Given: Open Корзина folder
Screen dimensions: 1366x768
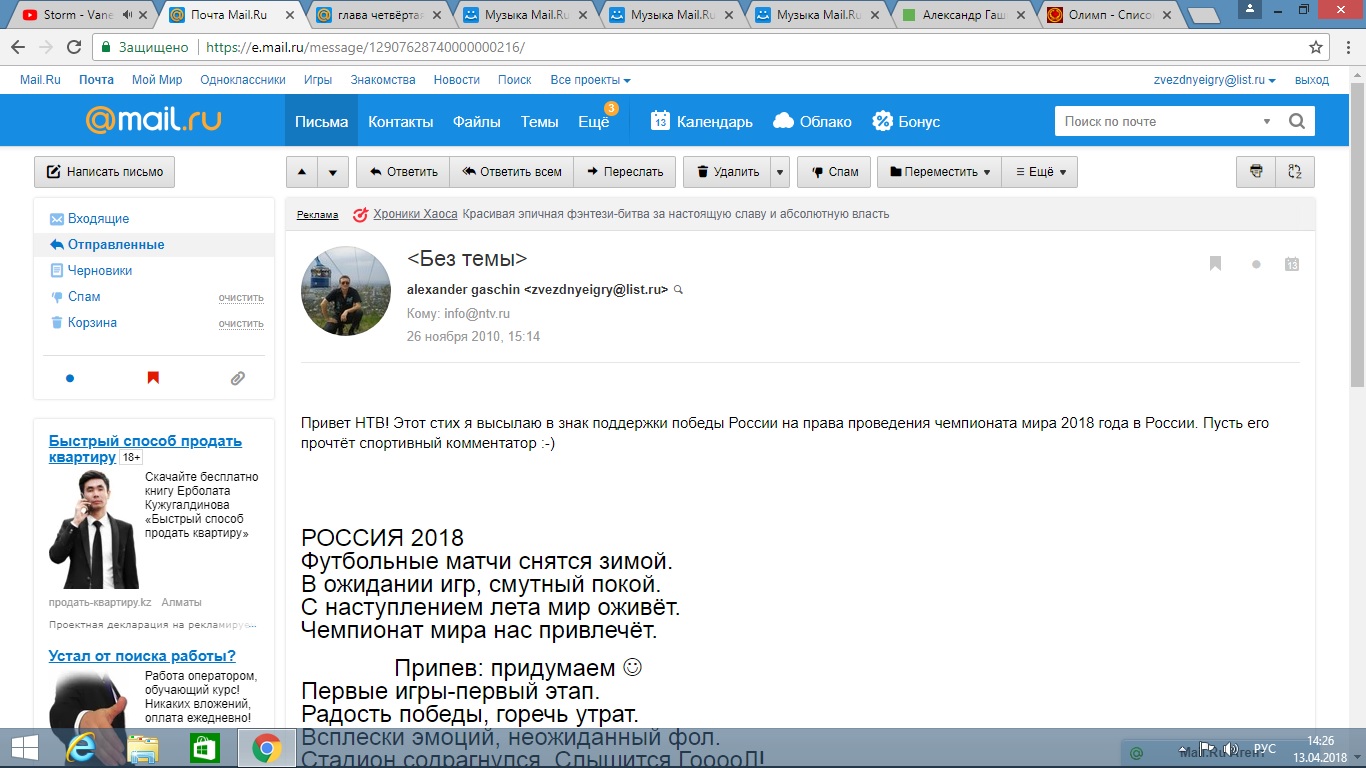Looking at the screenshot, I should pyautogui.click(x=92, y=322).
